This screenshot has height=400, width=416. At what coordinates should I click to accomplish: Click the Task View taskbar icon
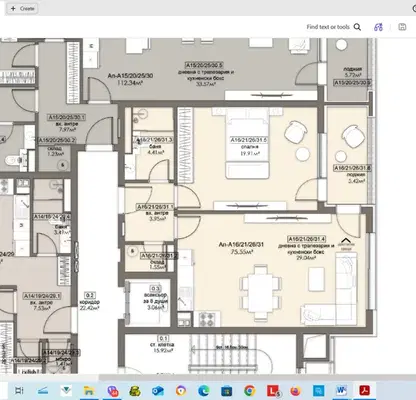(x=19, y=390)
